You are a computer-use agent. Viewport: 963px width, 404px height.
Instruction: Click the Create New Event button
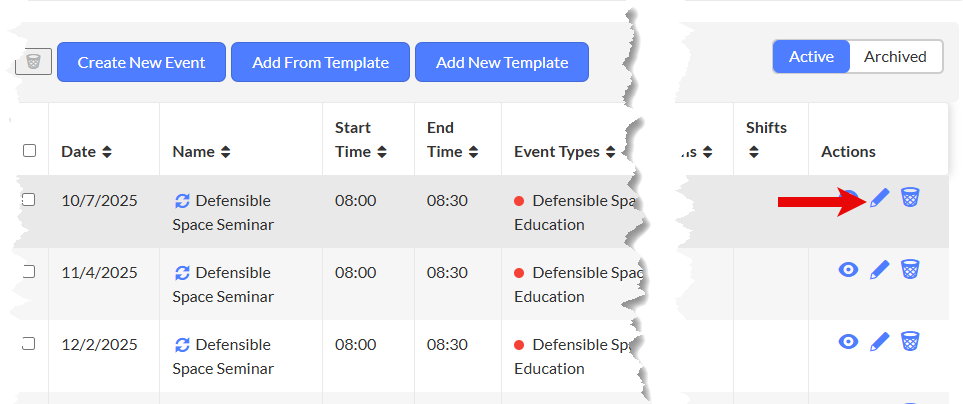141,62
